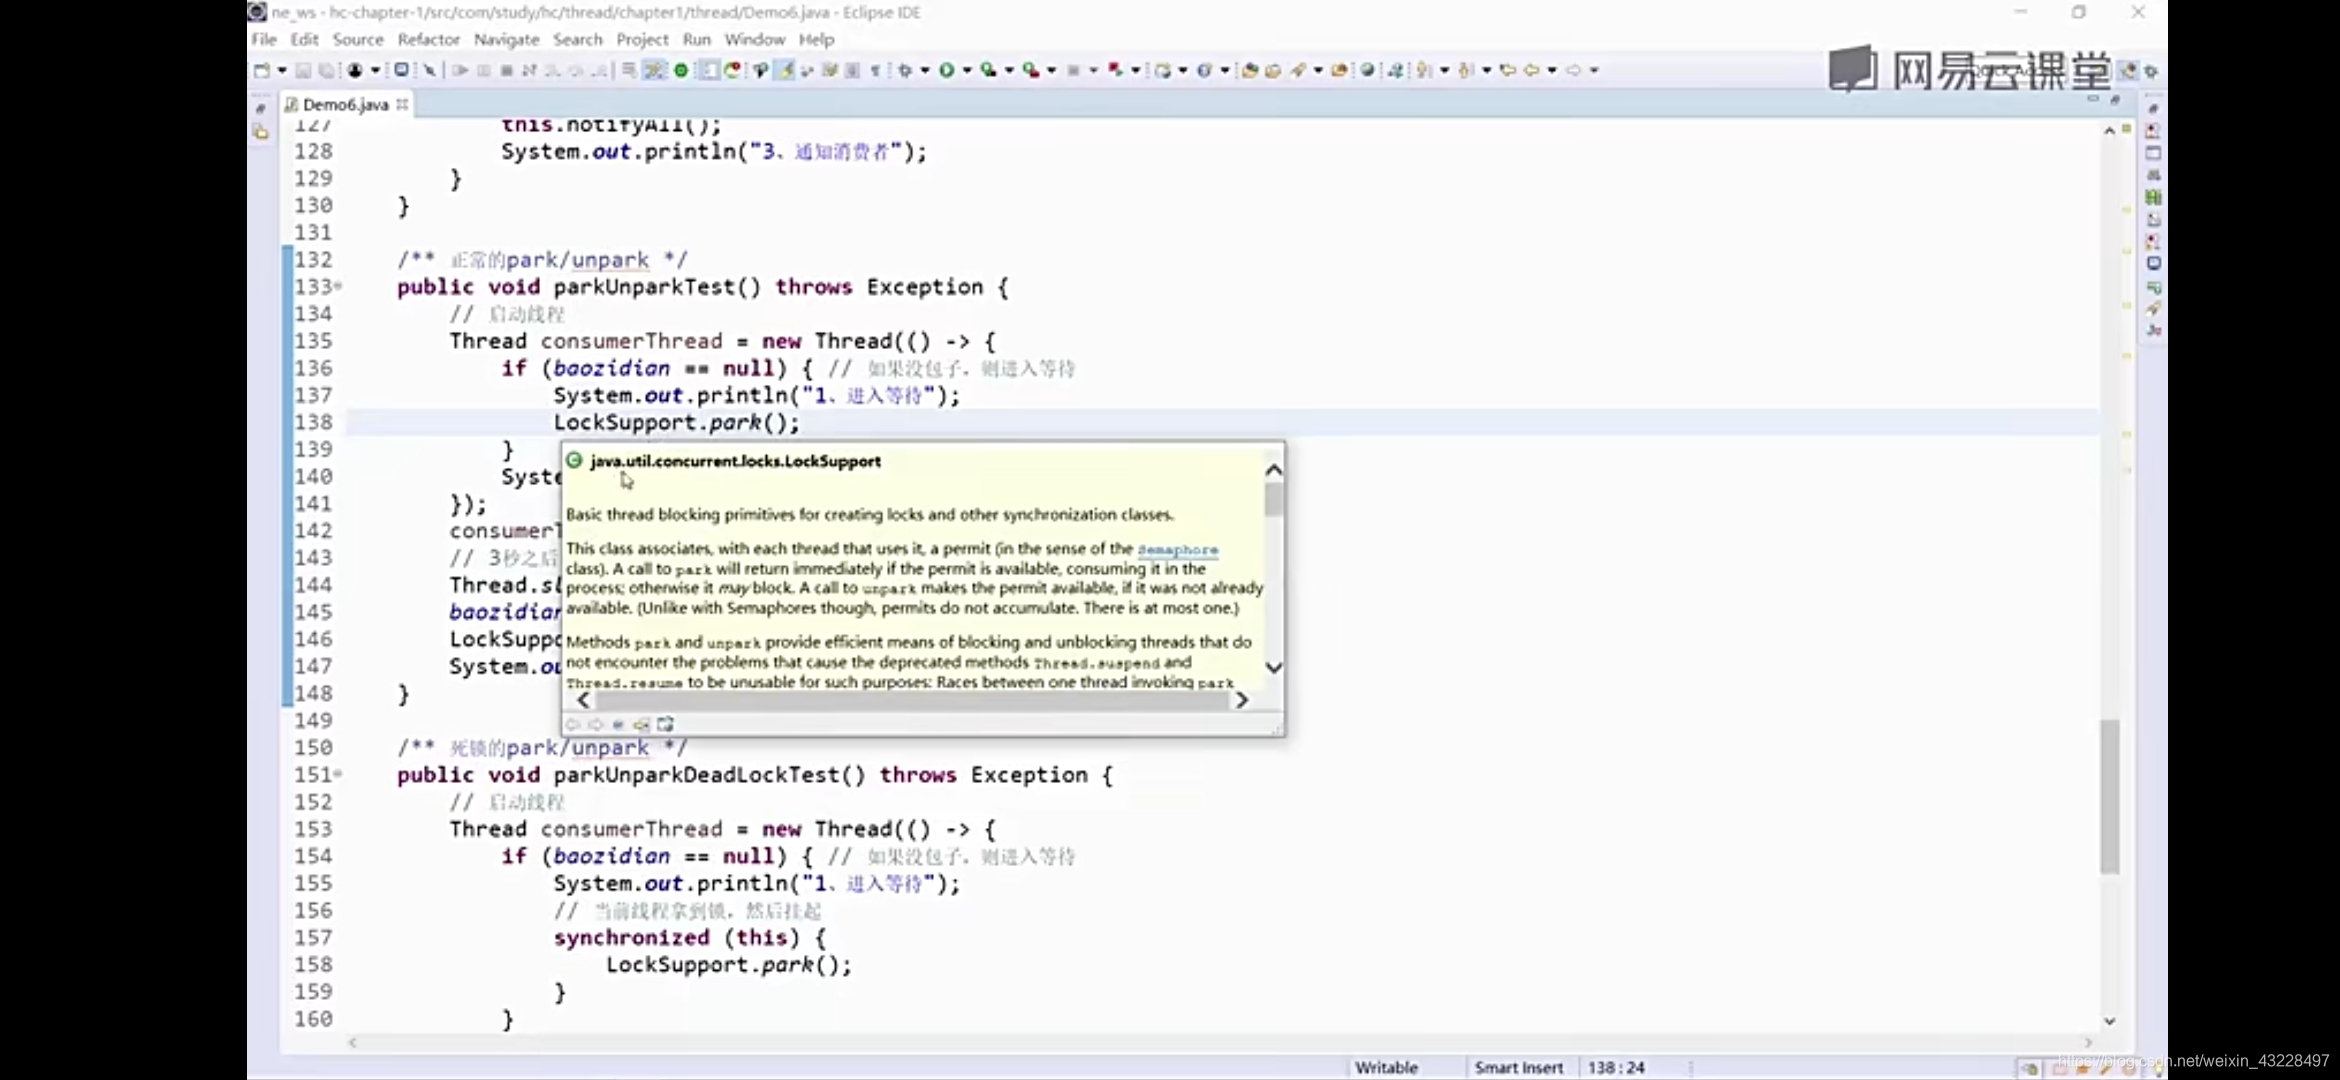2340x1080 pixels.
Task: Click the Open Type toolbar icon
Action: pyautogui.click(x=1249, y=70)
